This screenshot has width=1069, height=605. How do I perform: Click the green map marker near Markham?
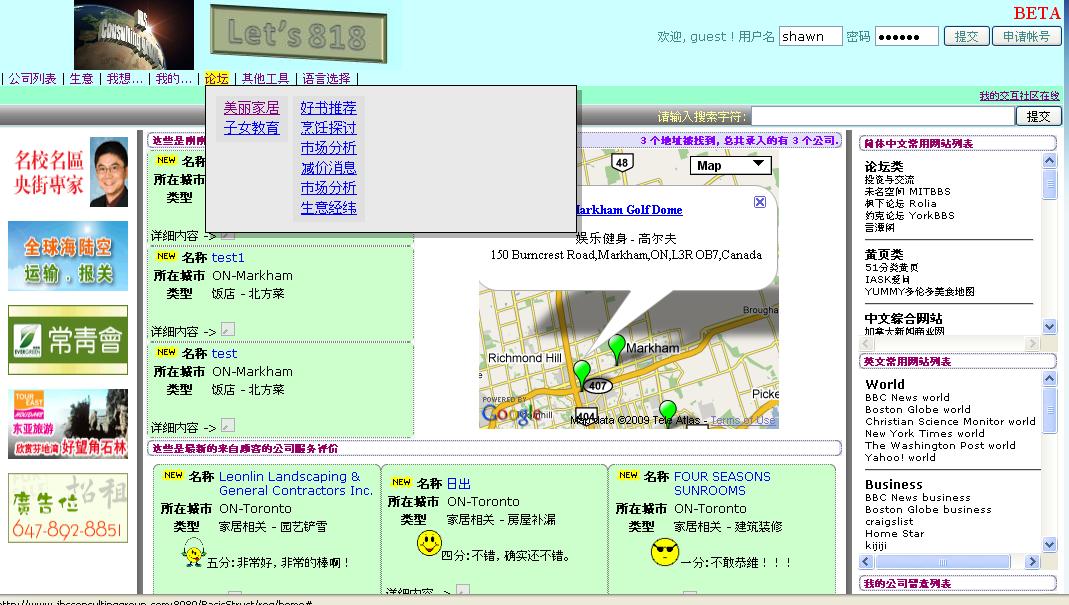pyautogui.click(x=616, y=347)
